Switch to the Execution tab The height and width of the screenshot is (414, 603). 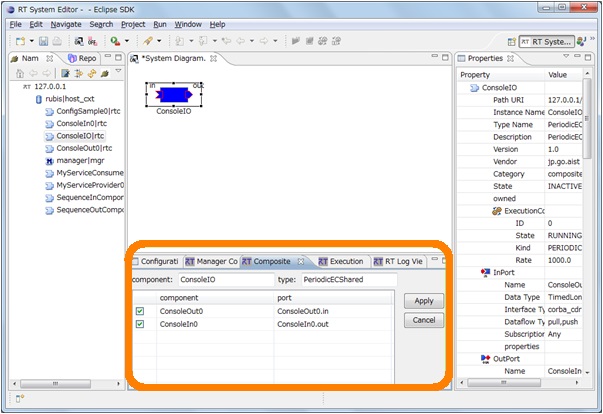pos(341,261)
